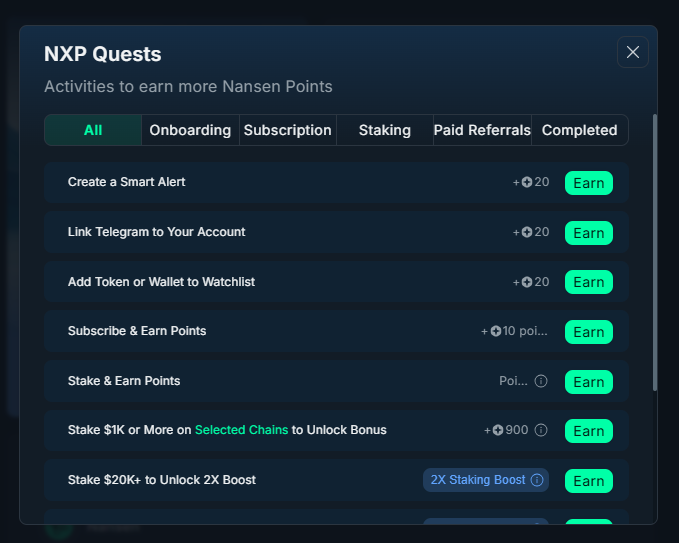Image resolution: width=679 pixels, height=543 pixels.
Task: Open the Paid Referrals tab
Action: tap(482, 130)
